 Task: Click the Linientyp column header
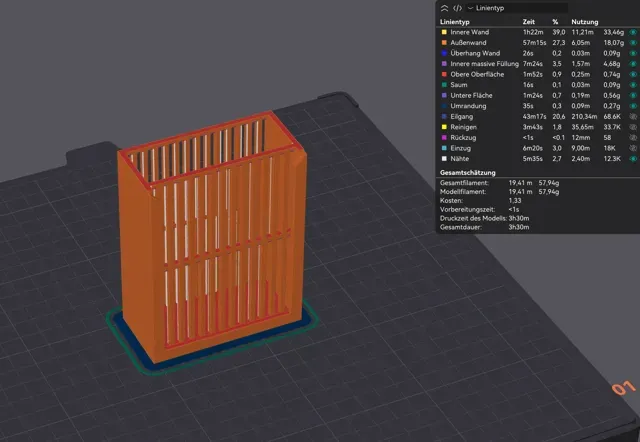(x=454, y=22)
